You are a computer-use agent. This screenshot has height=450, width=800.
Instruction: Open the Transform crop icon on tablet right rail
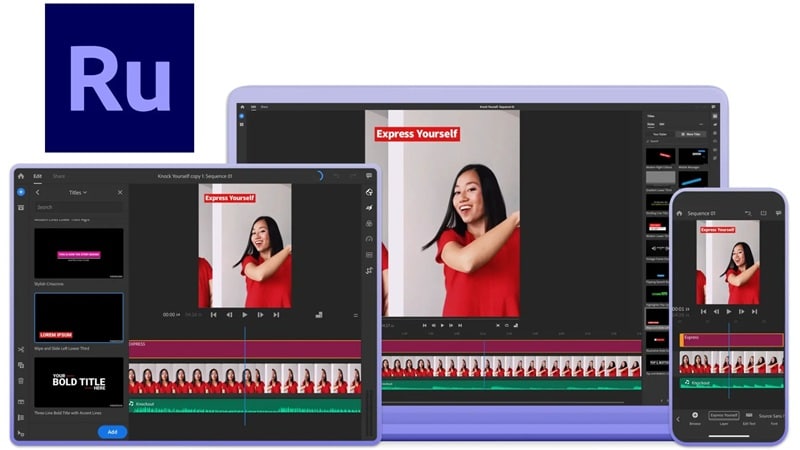coord(369,270)
